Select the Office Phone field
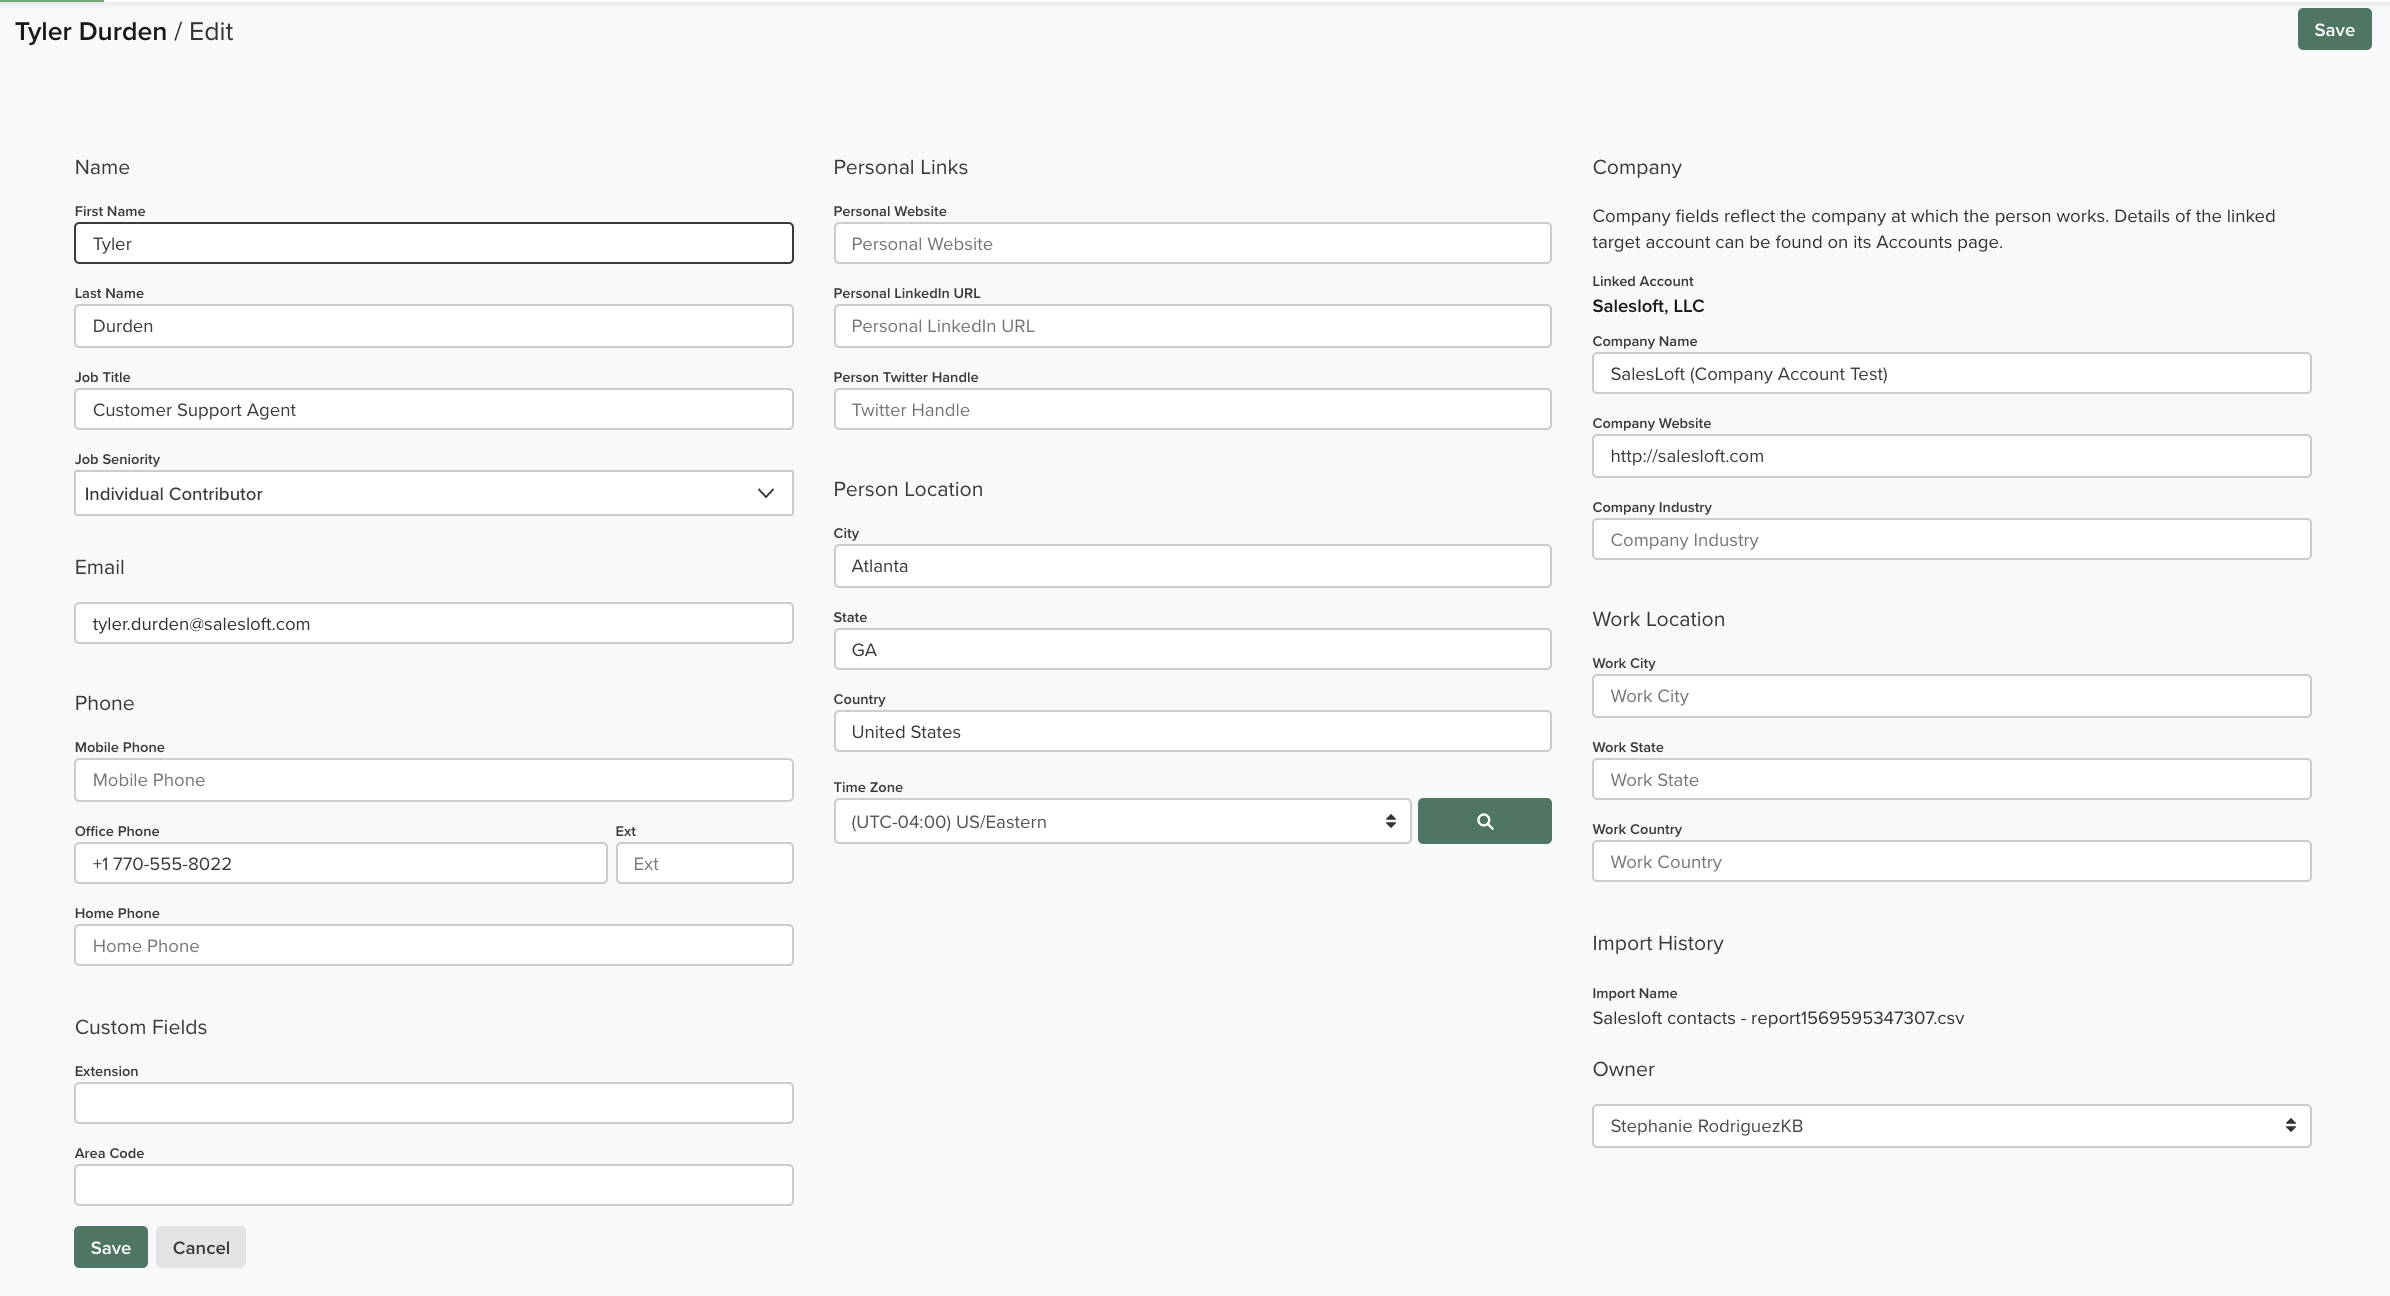 [x=340, y=862]
